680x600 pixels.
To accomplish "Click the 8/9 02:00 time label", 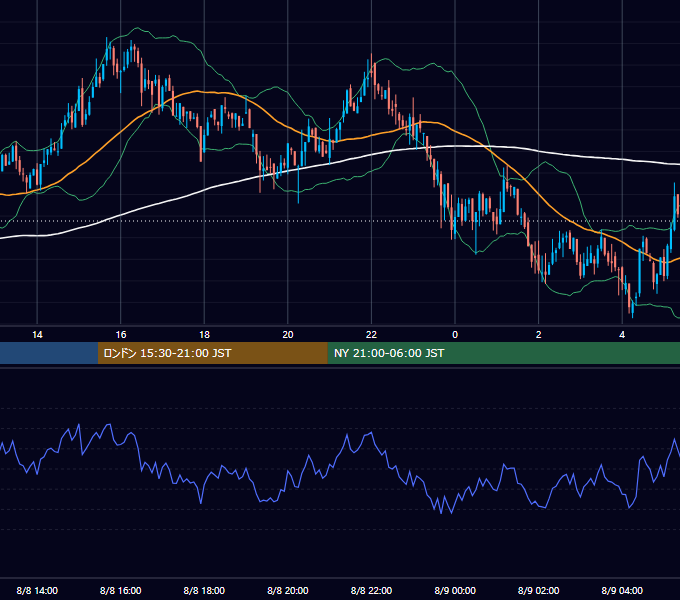I will click(539, 590).
